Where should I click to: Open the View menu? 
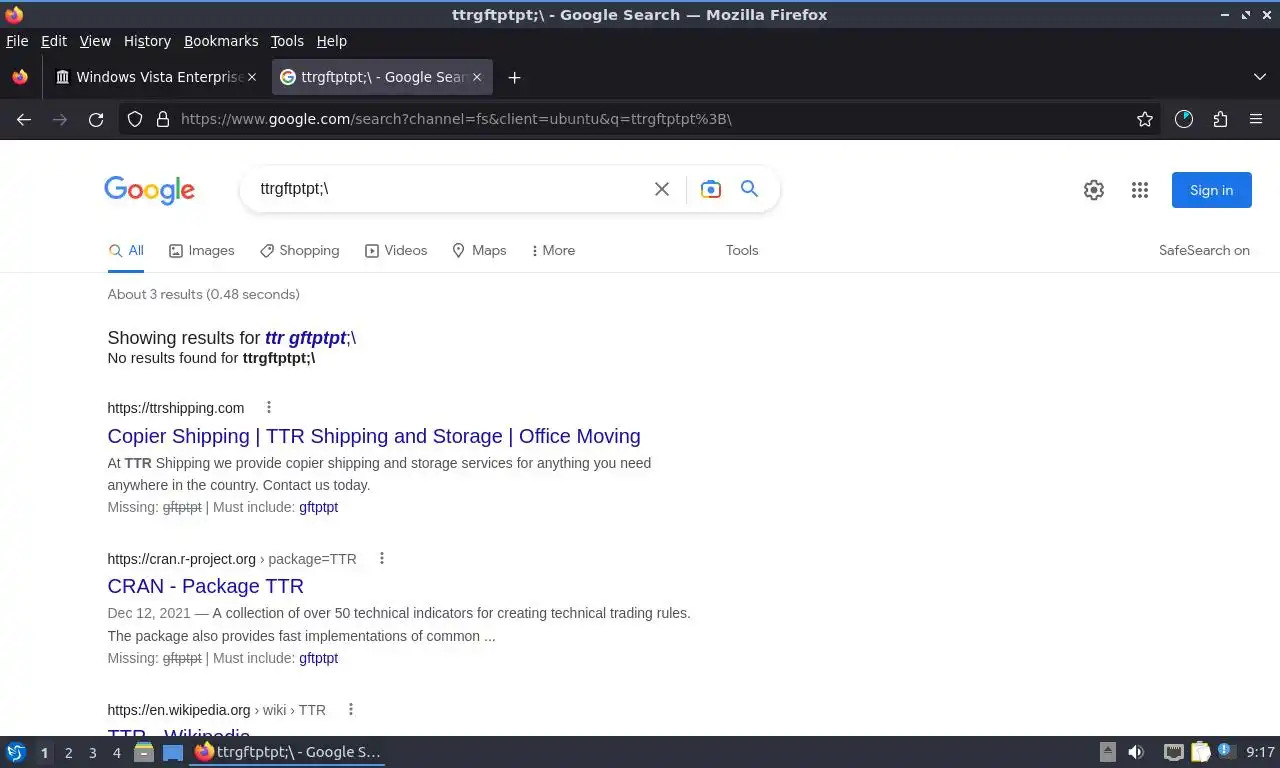pyautogui.click(x=95, y=41)
